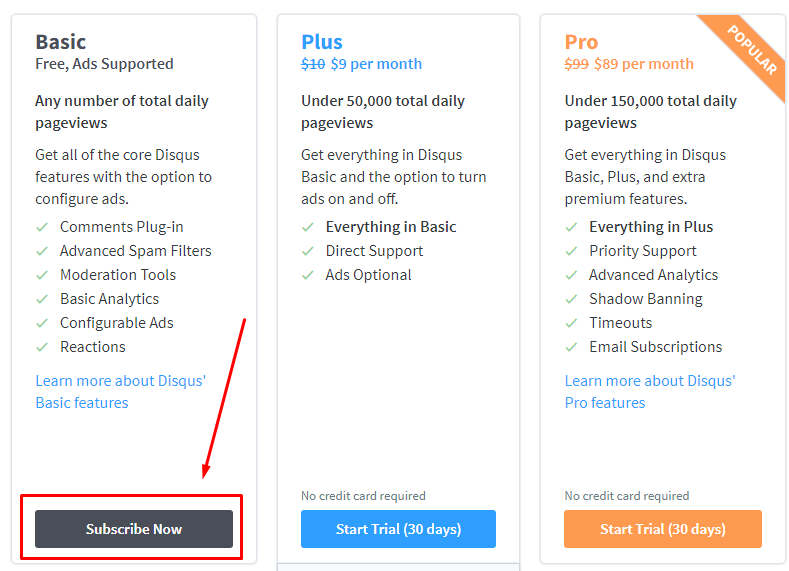Click the checkmark next to Advanced Spam Filters
Image resolution: width=789 pixels, height=571 pixels.
click(x=42, y=251)
